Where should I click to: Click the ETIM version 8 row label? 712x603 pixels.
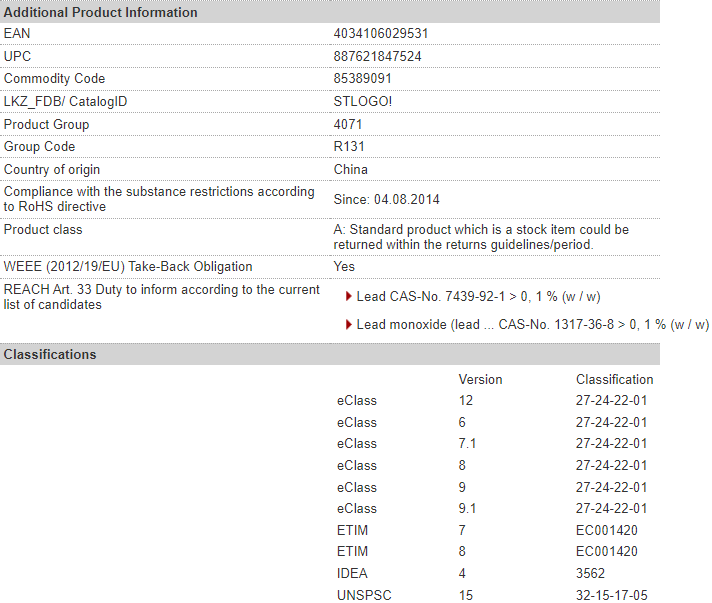352,551
